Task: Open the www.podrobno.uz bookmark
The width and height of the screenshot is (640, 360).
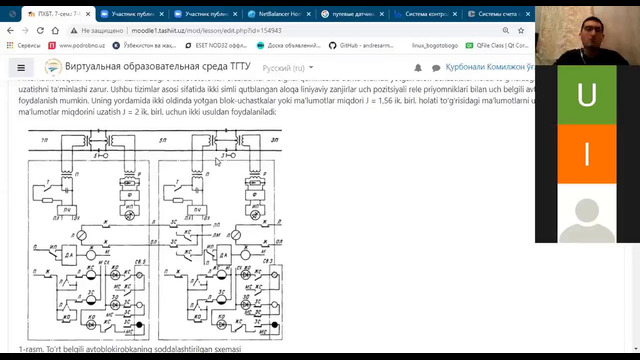Action: point(76,45)
